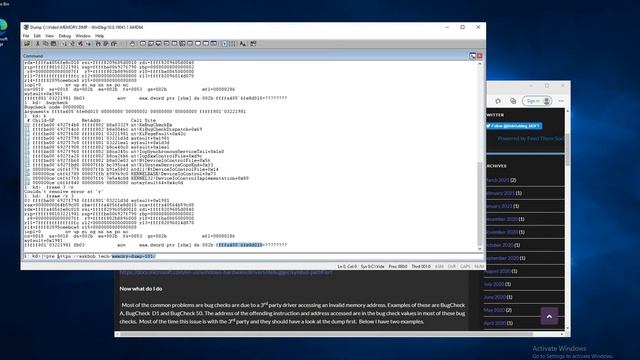
Task: Click the Stop Debugging toolbar icon
Action: pyautogui.click(x=80, y=44)
